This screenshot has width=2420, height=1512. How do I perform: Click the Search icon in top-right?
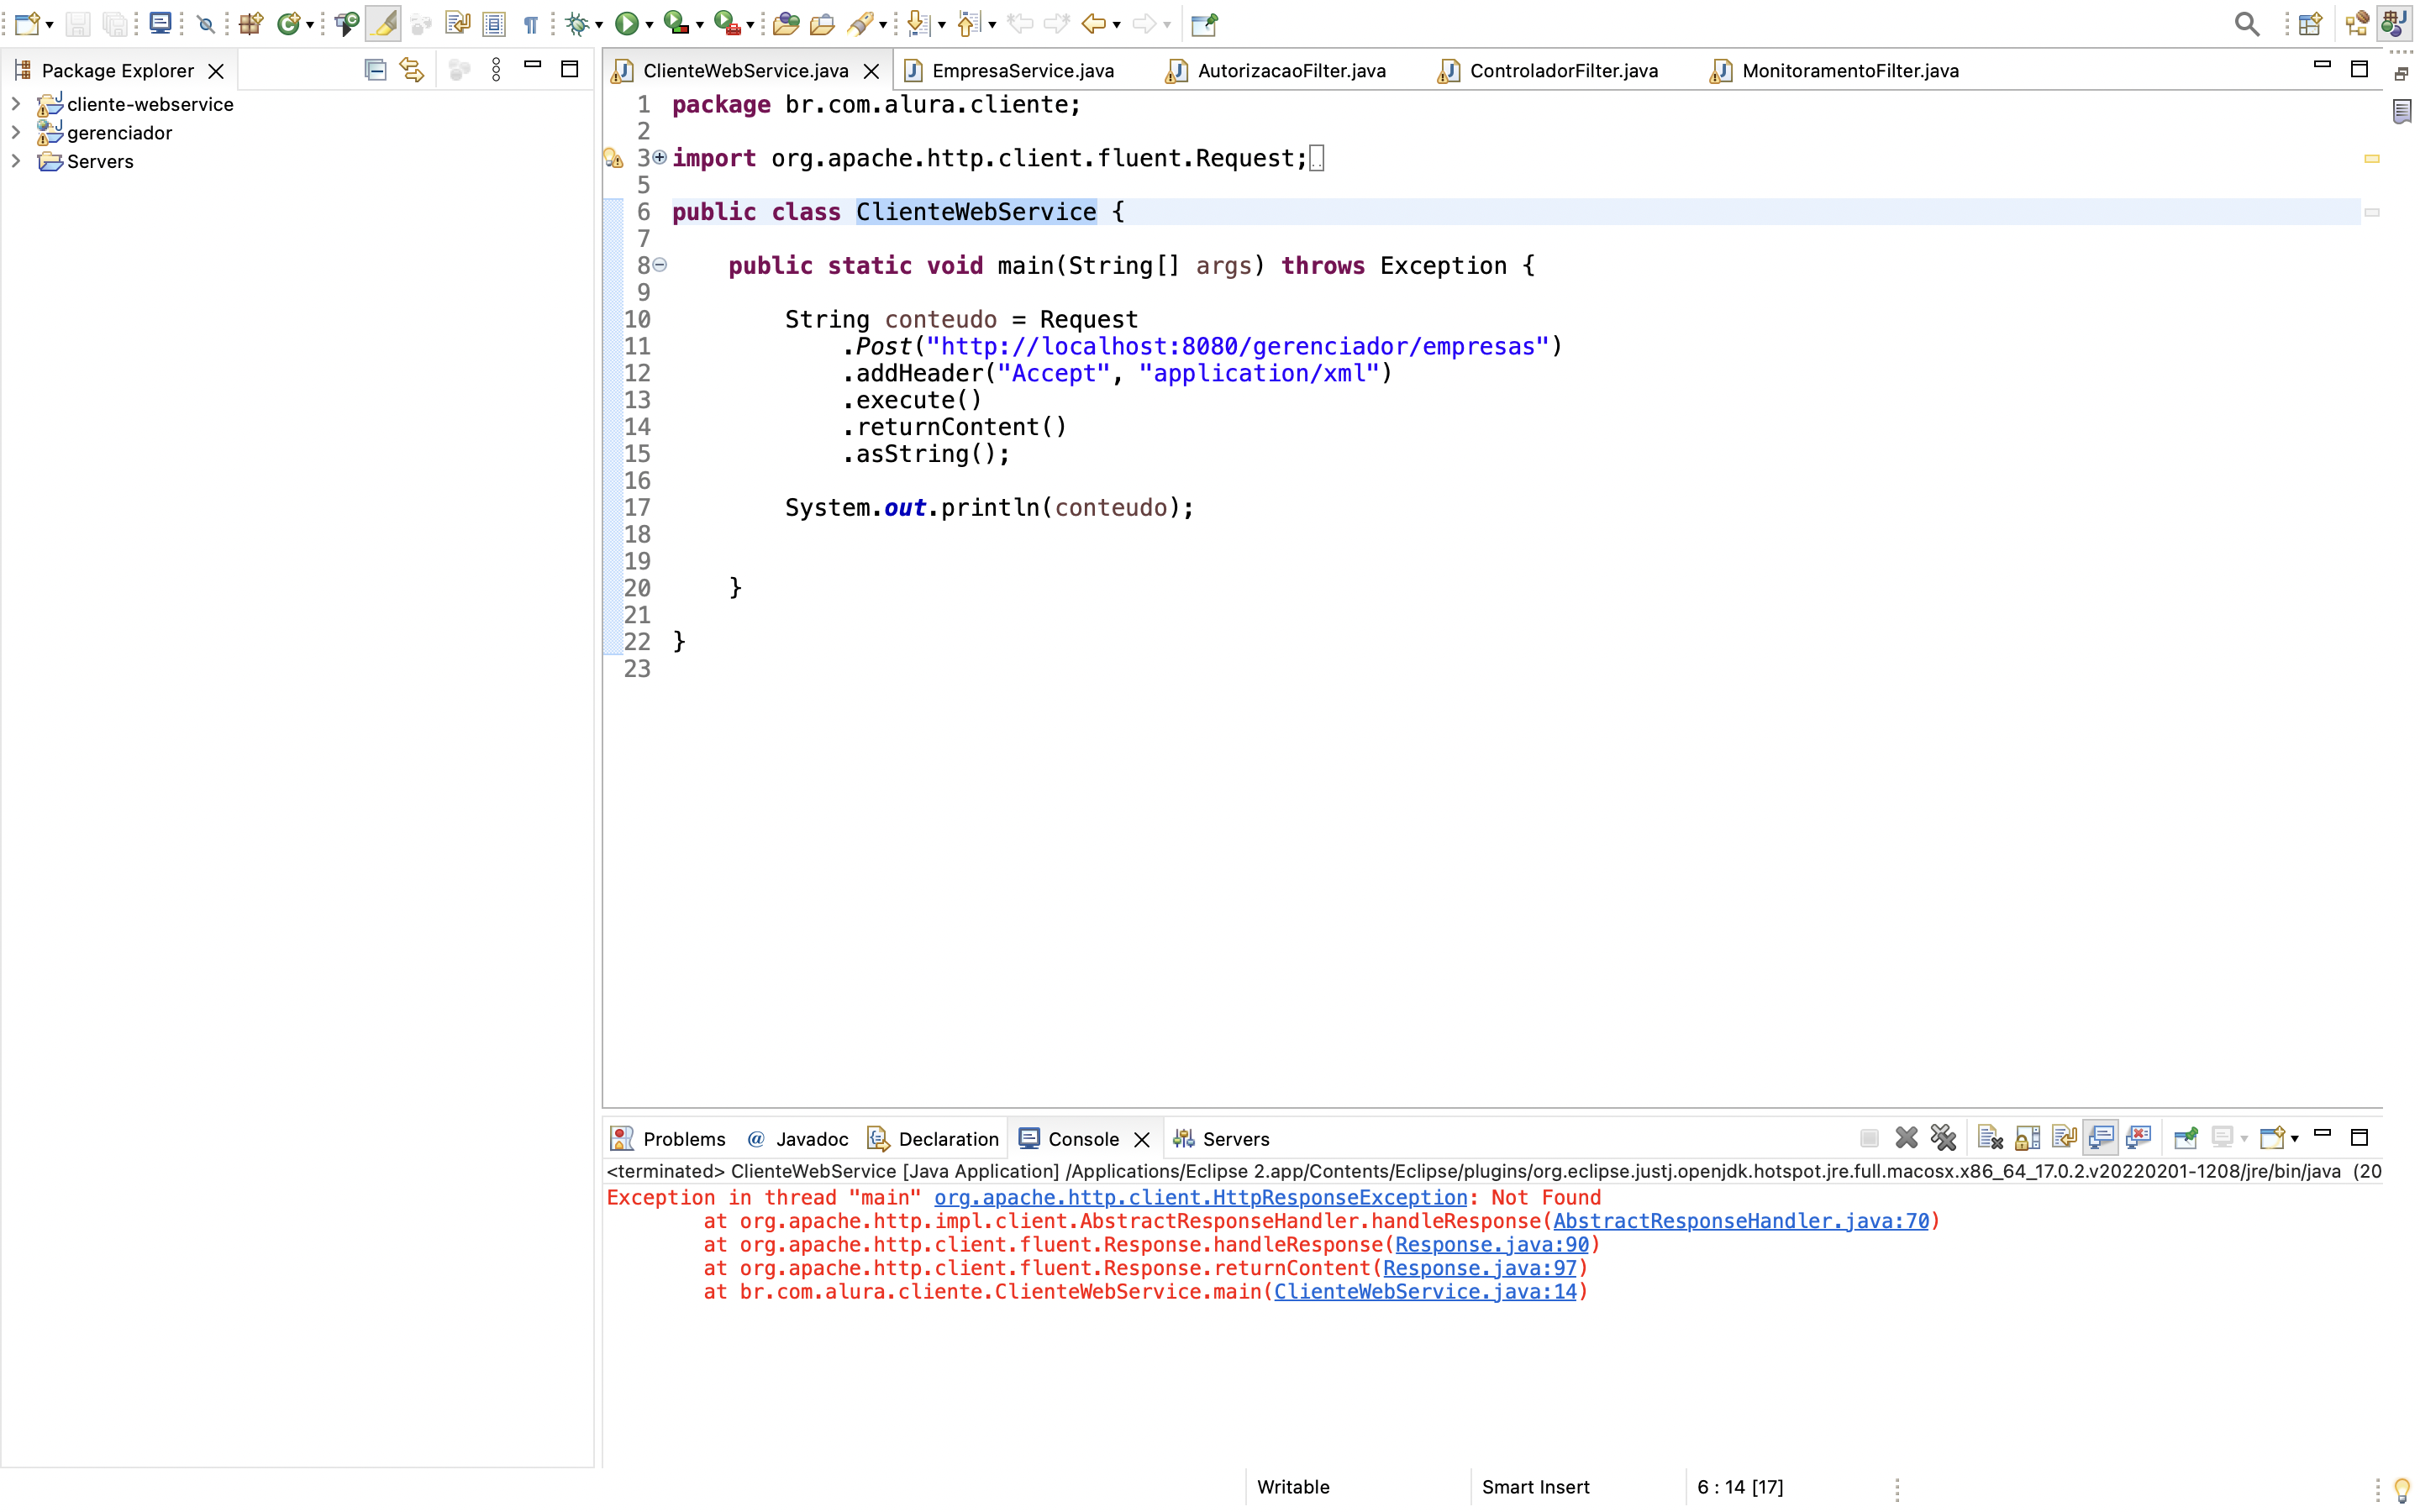point(2246,23)
